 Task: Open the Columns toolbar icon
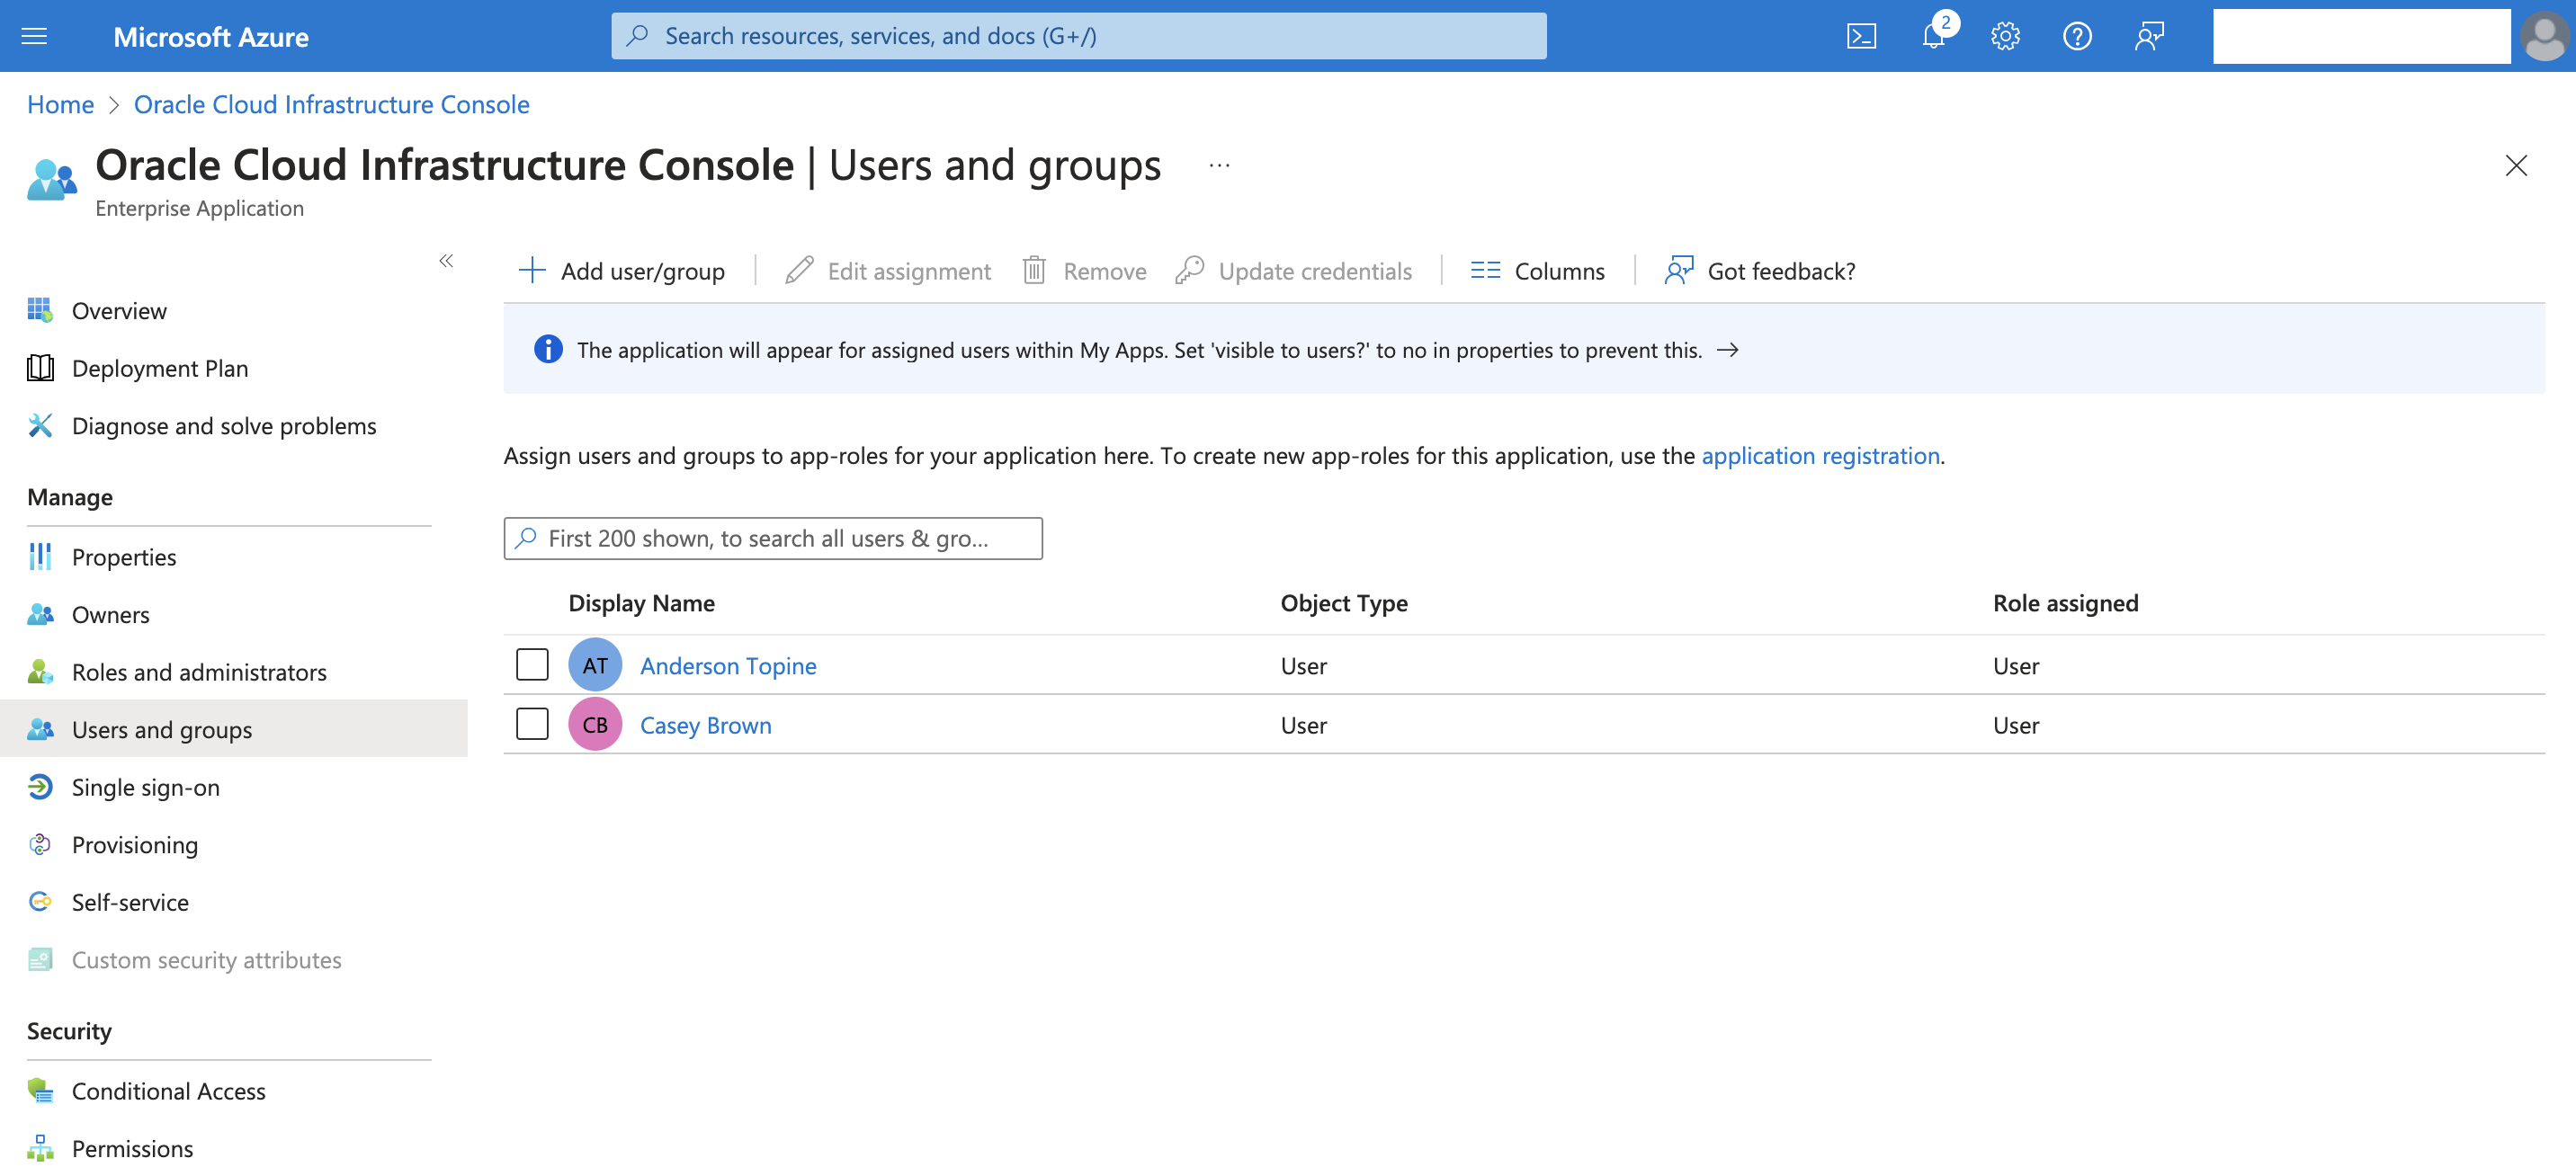1485,269
